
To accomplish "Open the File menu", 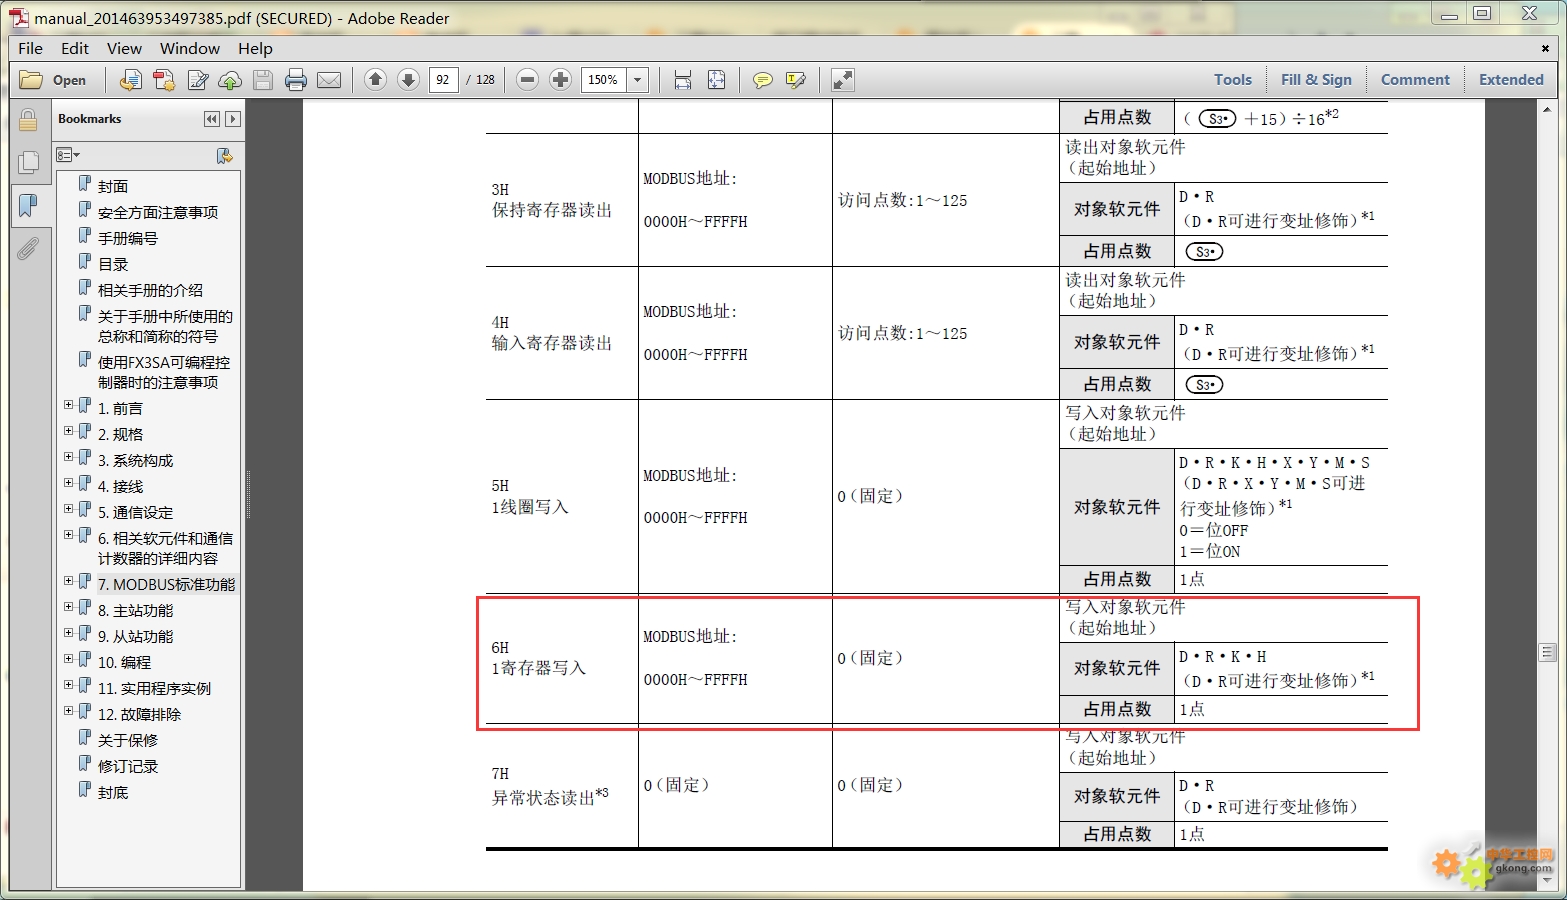I will [31, 48].
